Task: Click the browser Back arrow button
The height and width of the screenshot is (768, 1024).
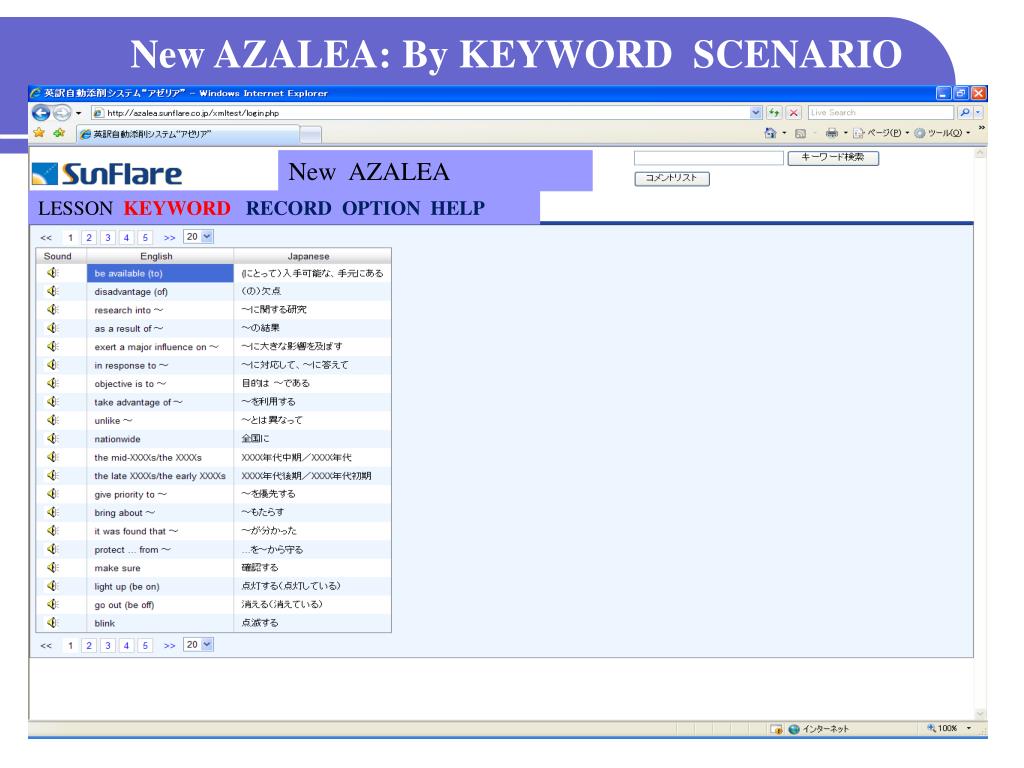Action: [41, 113]
